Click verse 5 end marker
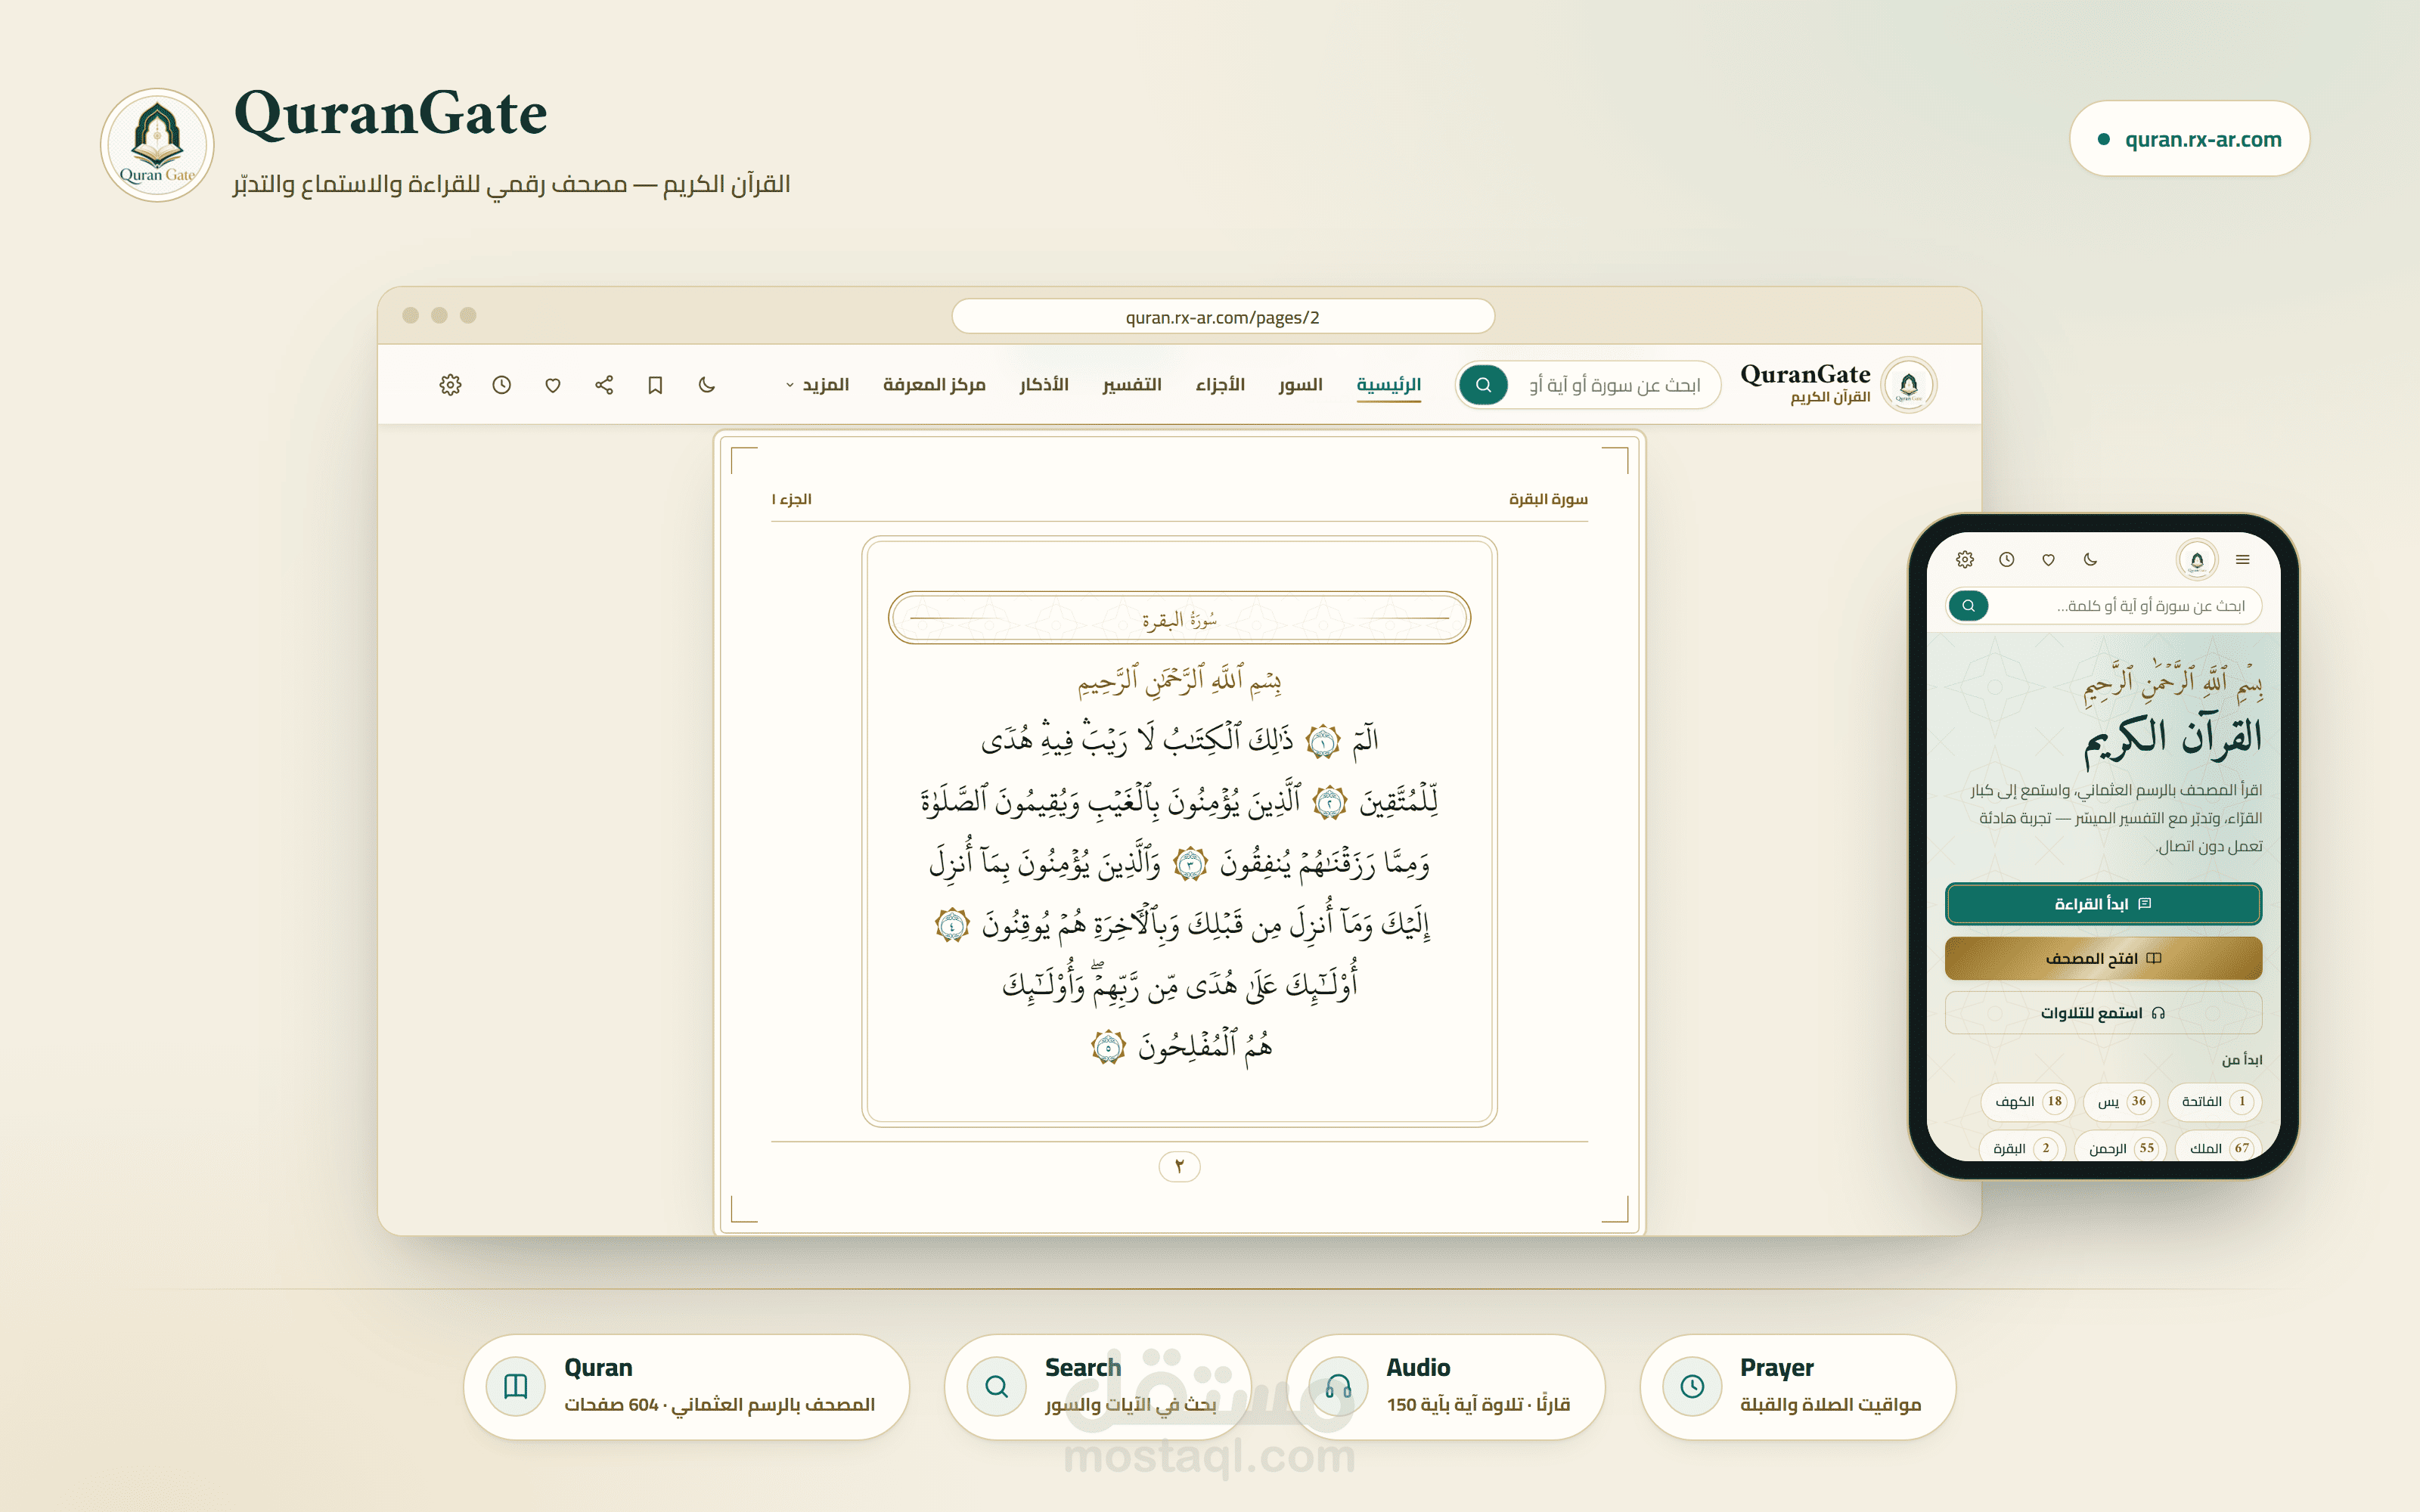The width and height of the screenshot is (2420, 1512). (x=1107, y=1048)
